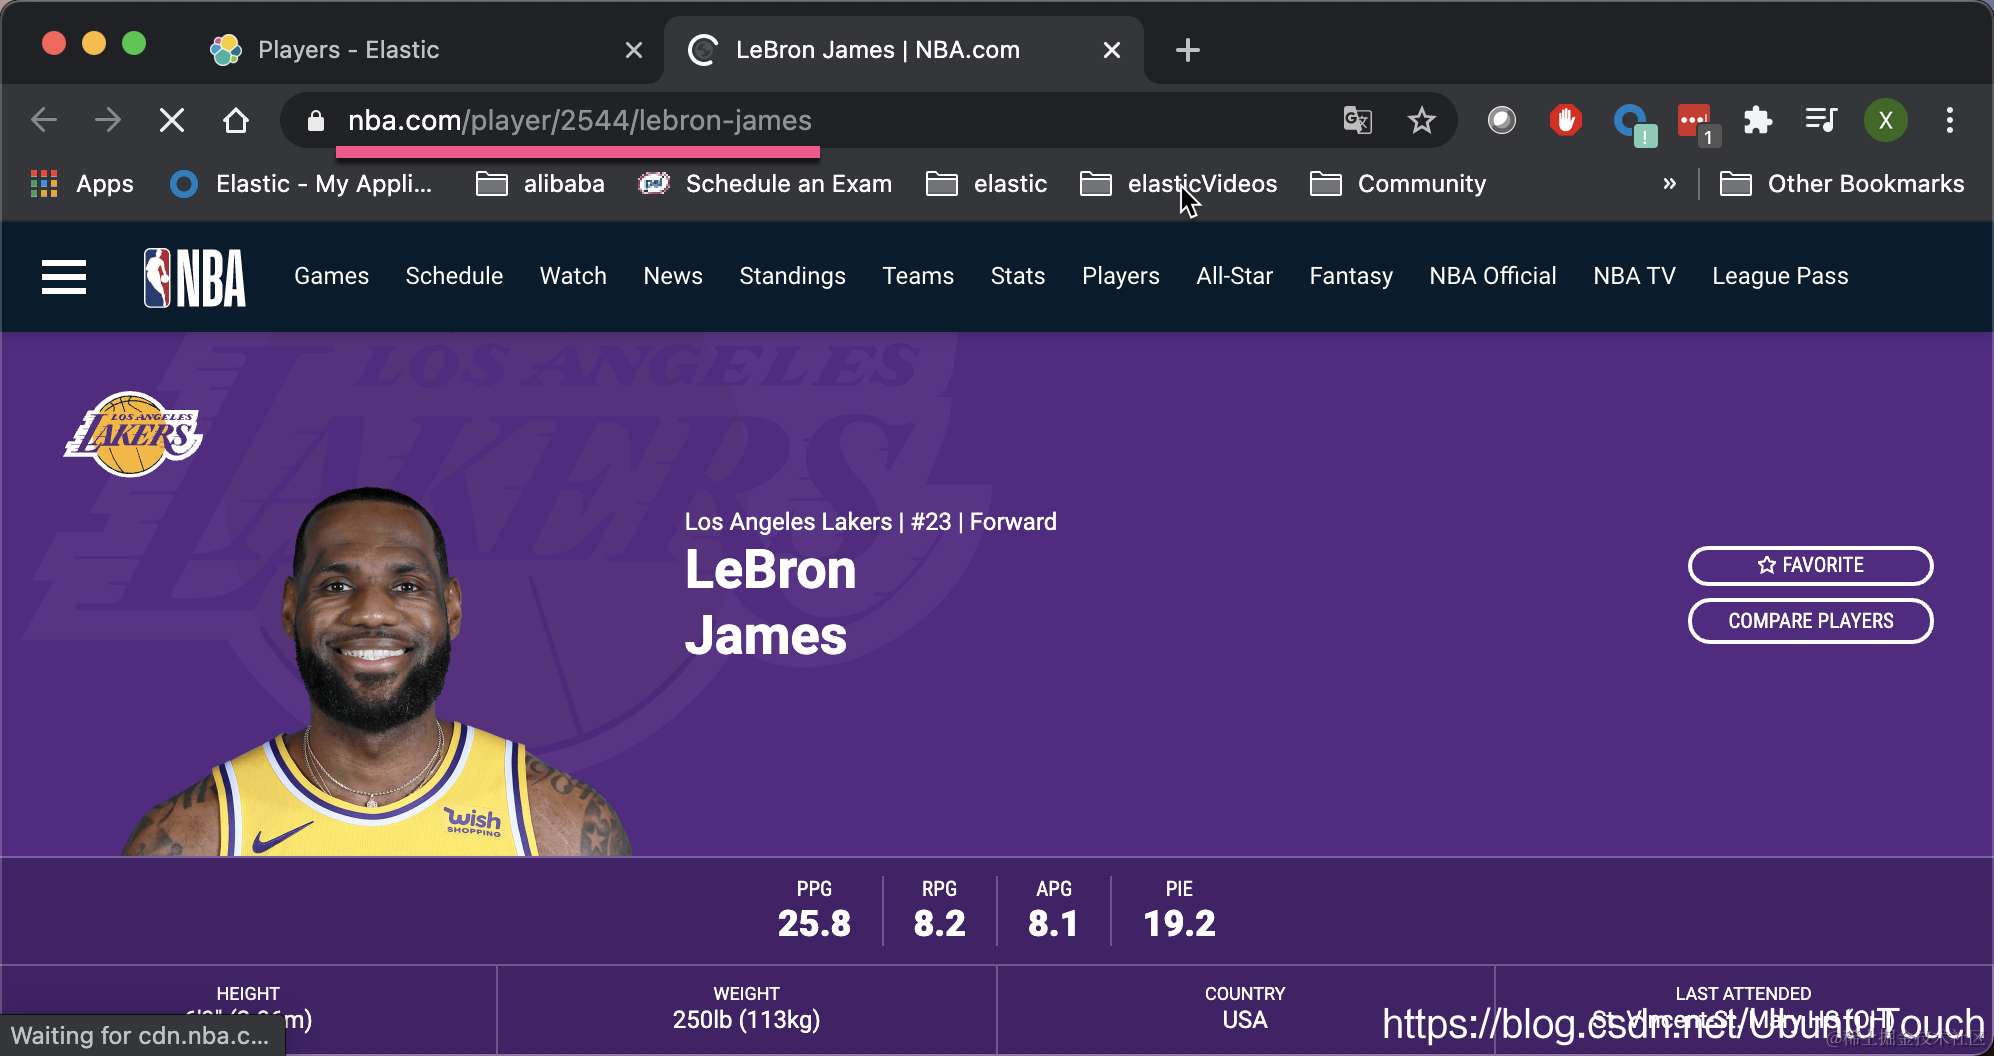Open the Apps bookmarks shortcut

click(82, 184)
